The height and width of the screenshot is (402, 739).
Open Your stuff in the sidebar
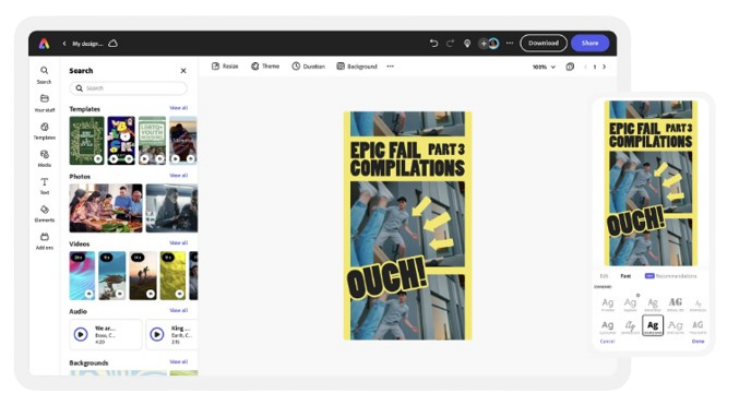click(x=44, y=103)
